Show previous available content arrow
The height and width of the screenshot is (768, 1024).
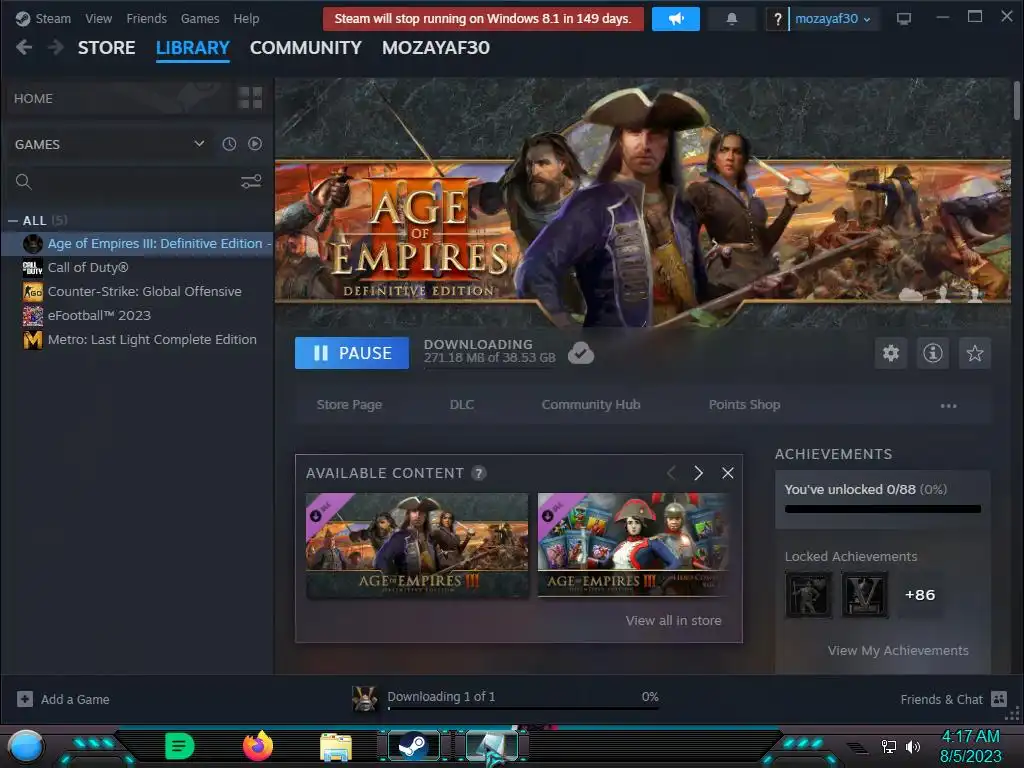(x=671, y=473)
